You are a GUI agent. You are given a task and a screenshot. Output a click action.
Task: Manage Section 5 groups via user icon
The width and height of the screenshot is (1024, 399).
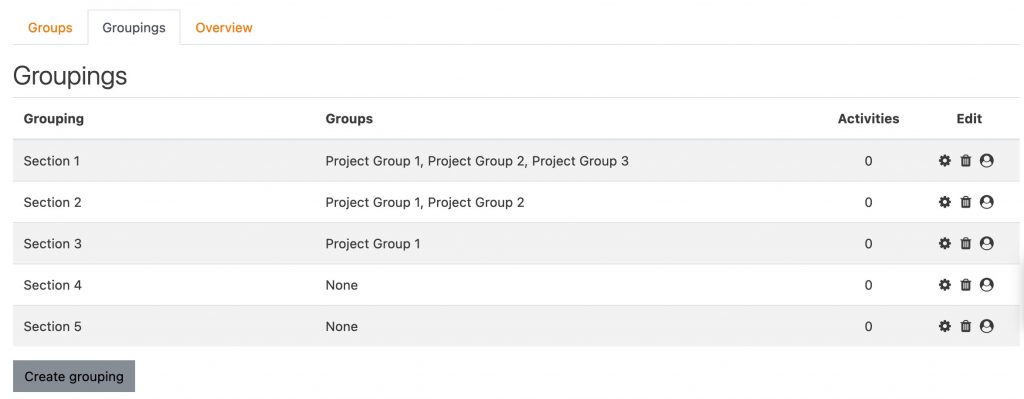tap(987, 326)
